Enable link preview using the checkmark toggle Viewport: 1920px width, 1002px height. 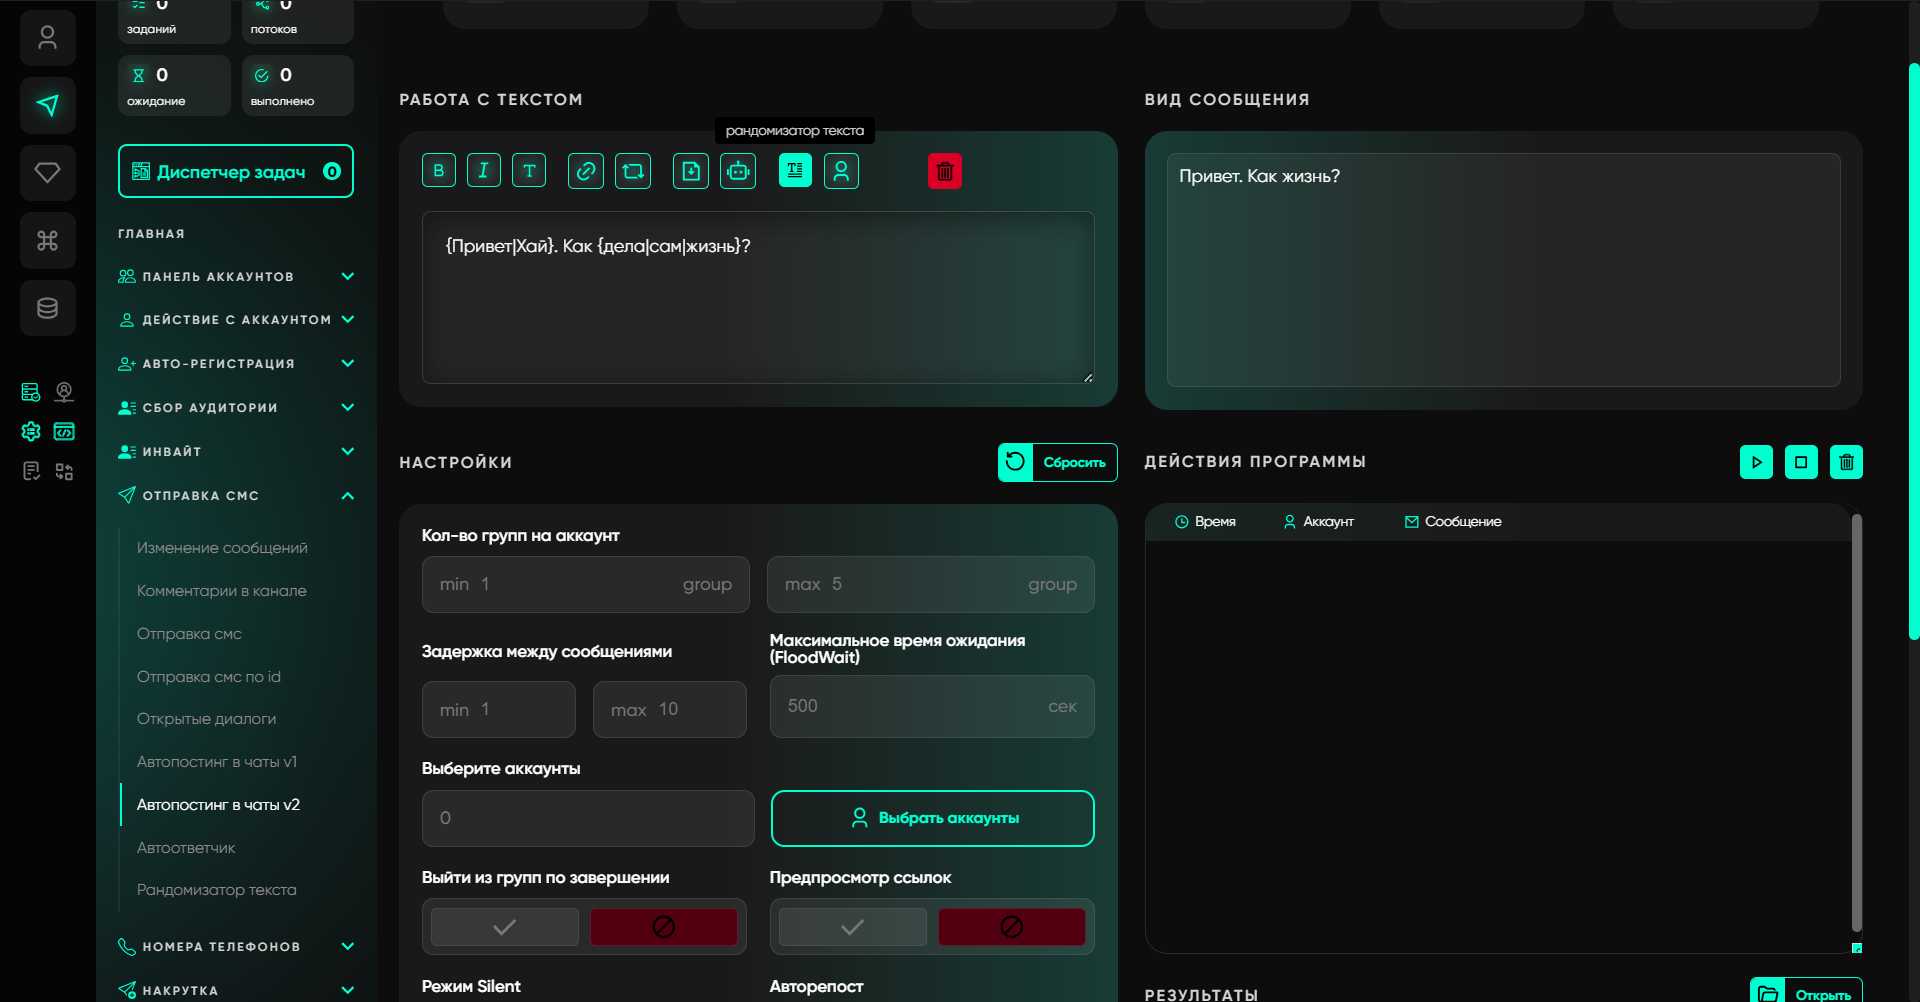(852, 927)
